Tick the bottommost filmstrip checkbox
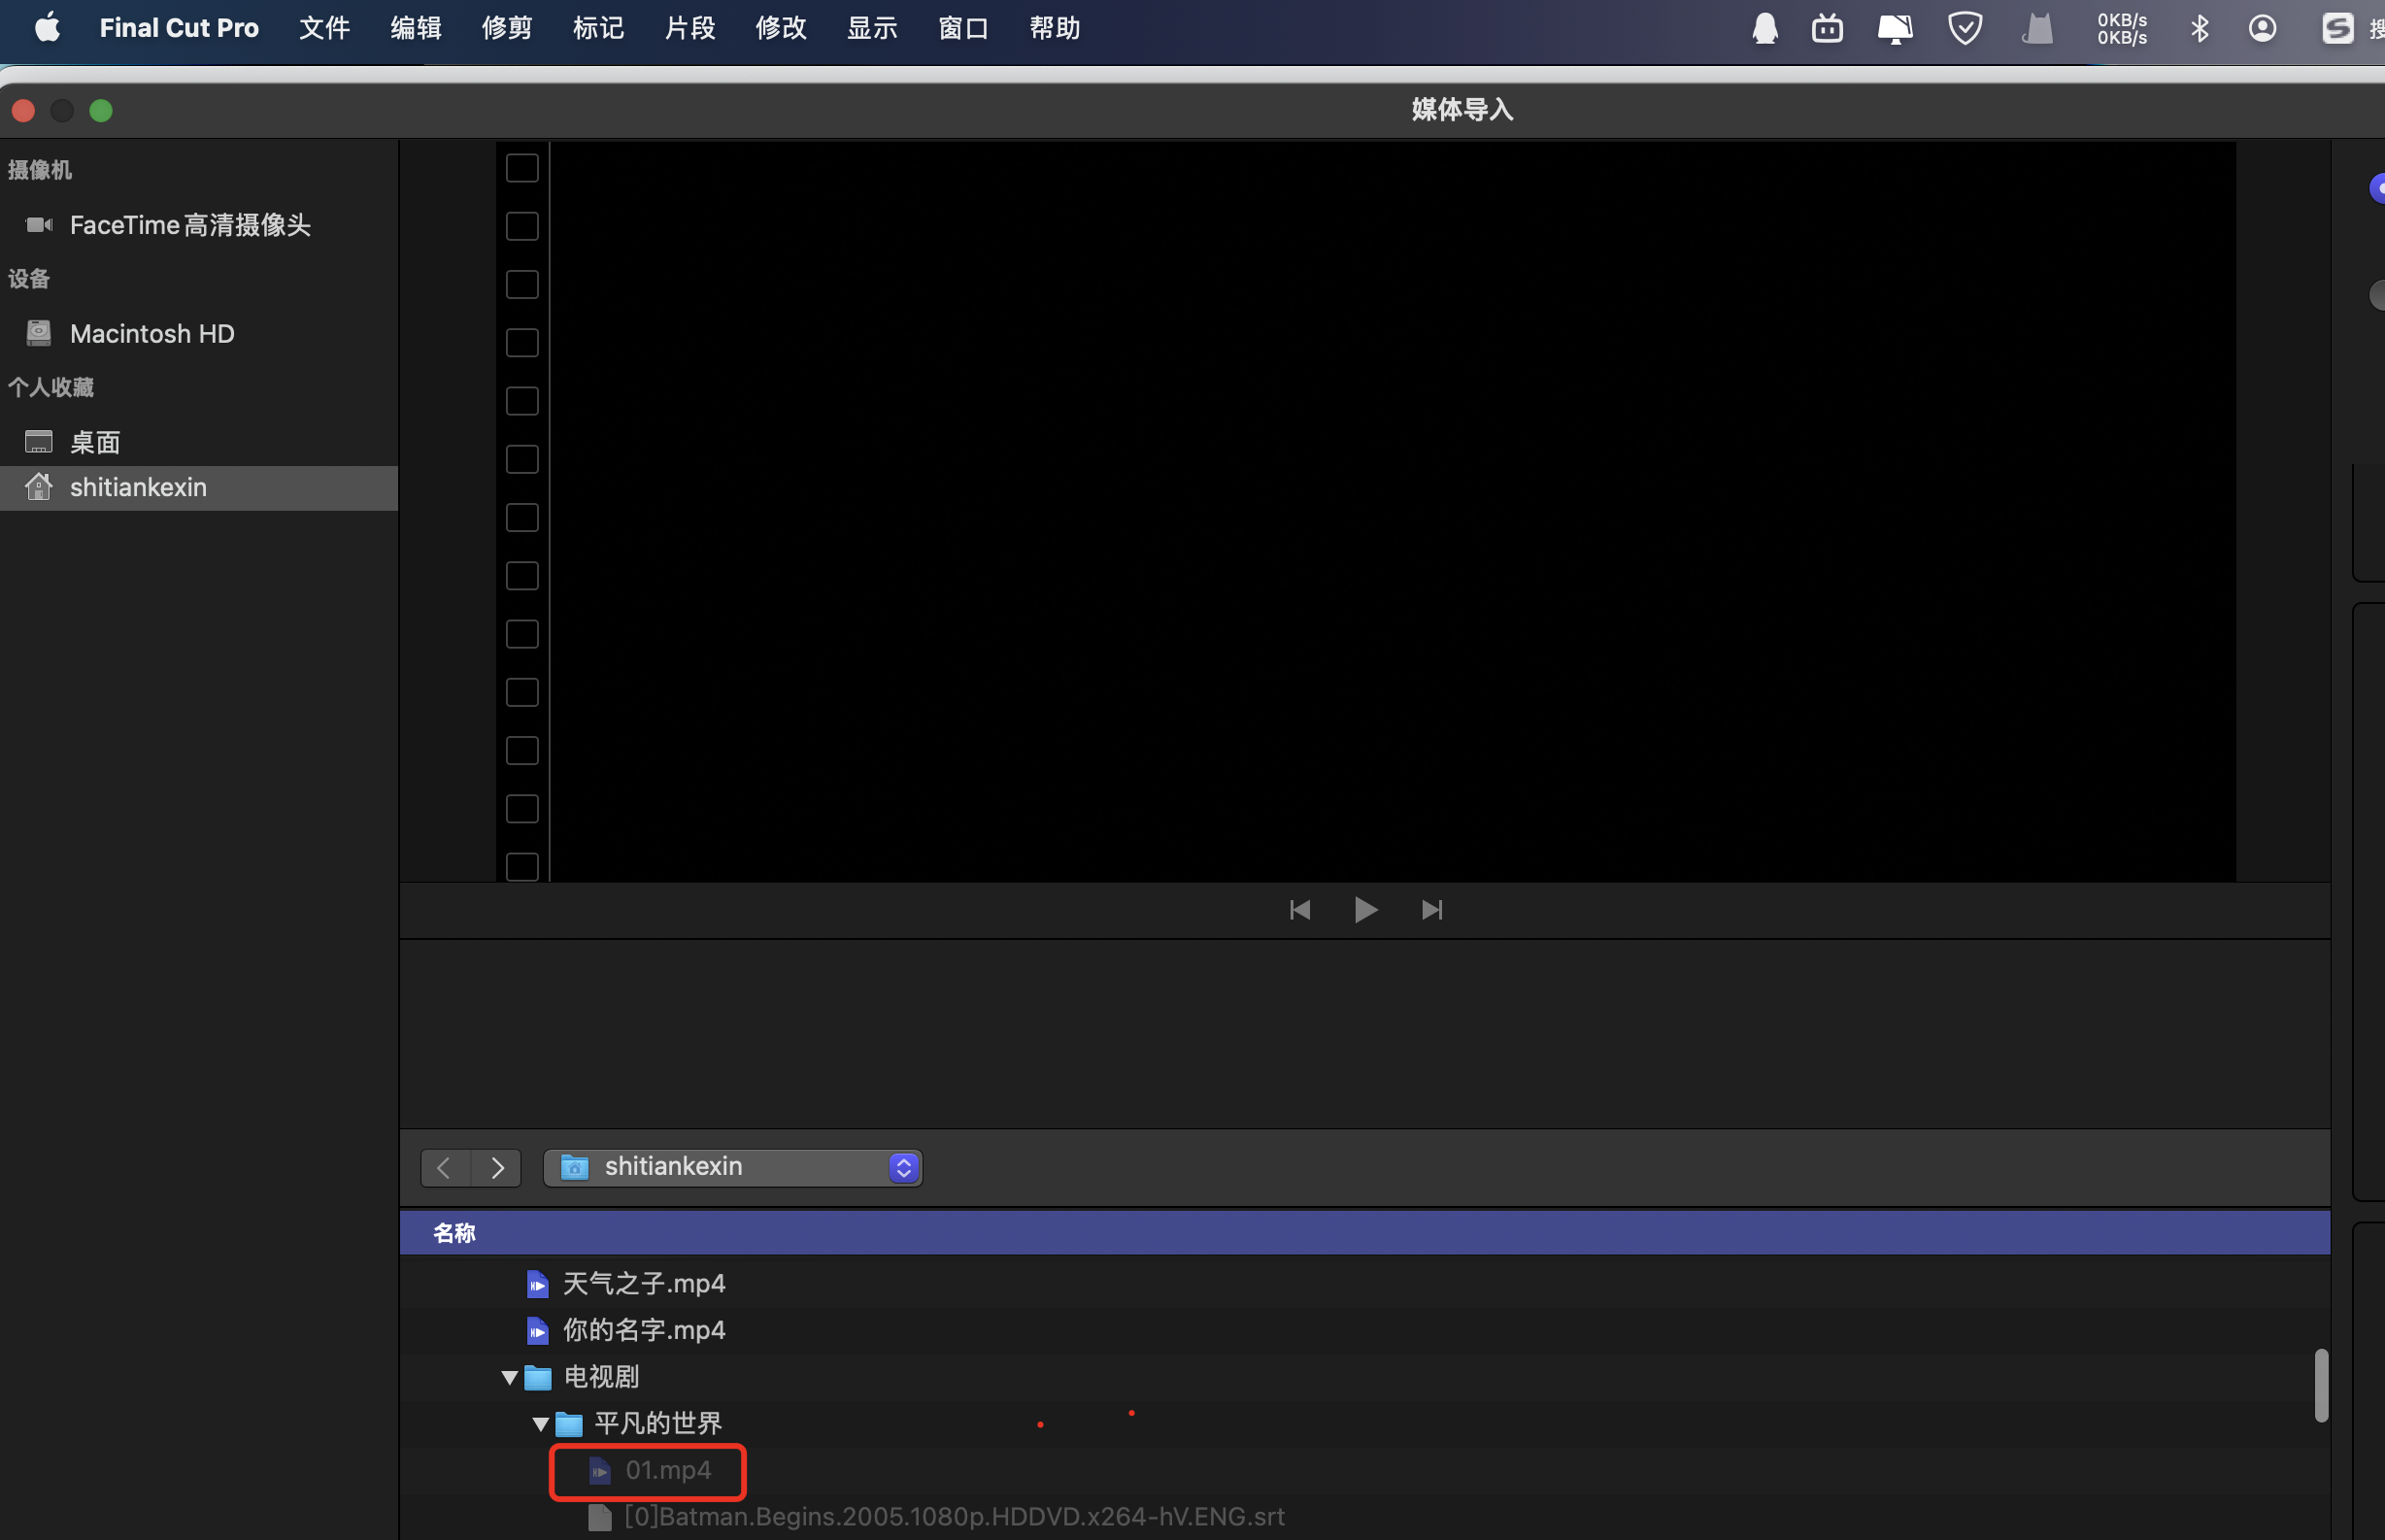This screenshot has height=1540, width=2385. click(522, 866)
